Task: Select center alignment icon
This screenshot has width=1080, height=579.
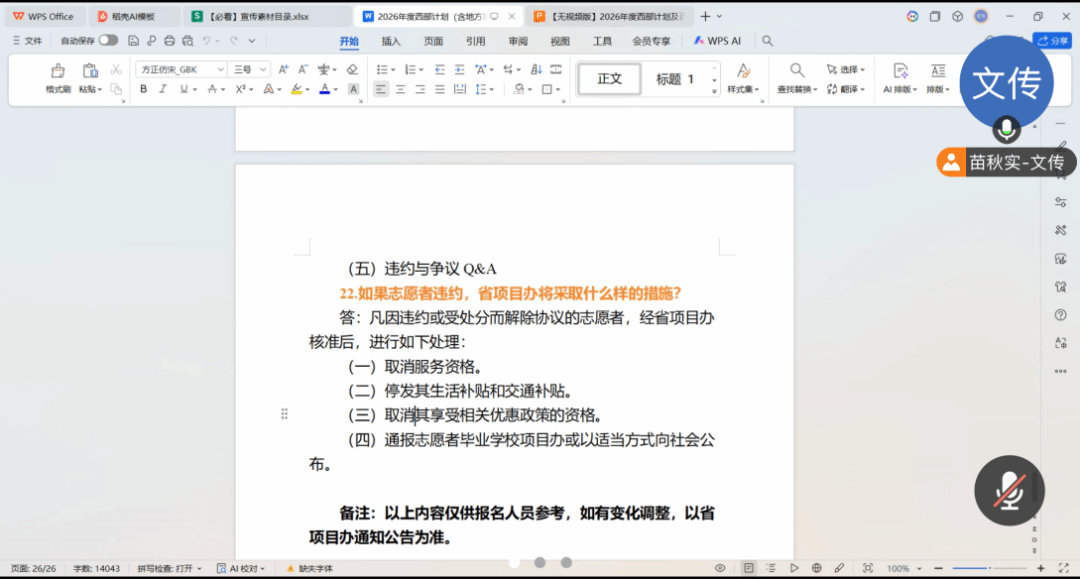Action: (x=400, y=89)
